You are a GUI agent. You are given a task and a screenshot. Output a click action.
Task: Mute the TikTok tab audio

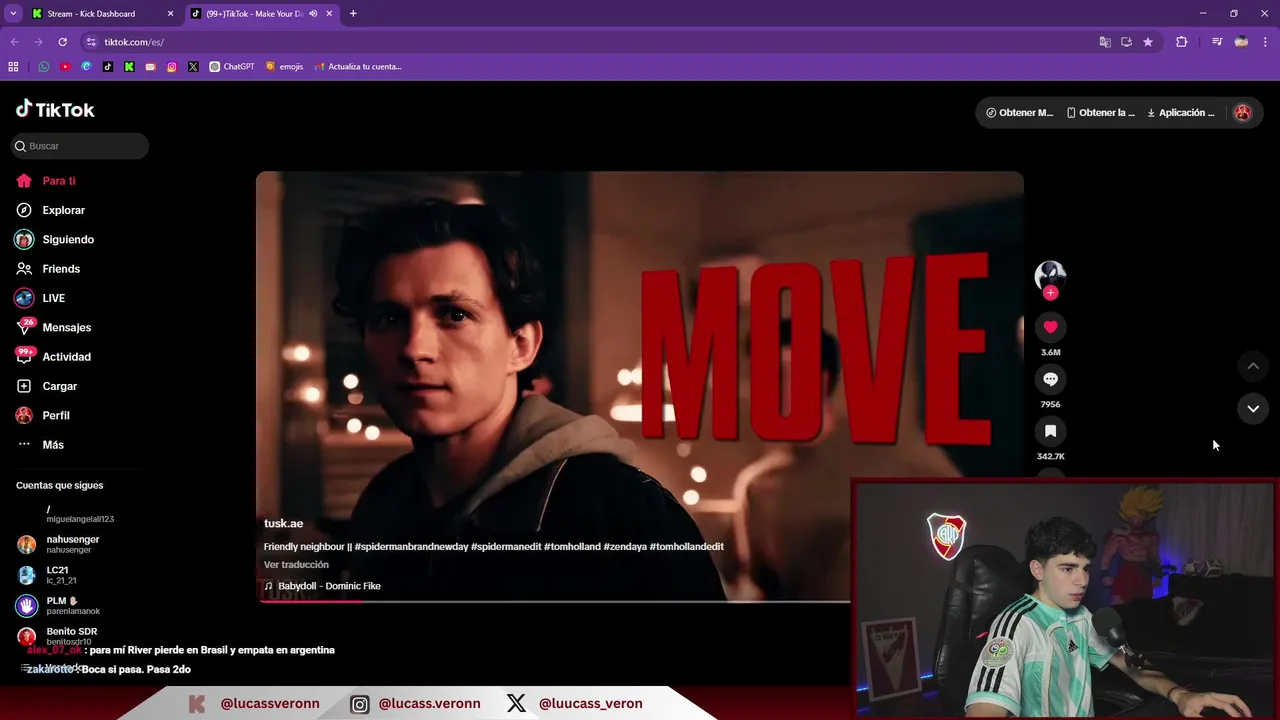point(314,14)
